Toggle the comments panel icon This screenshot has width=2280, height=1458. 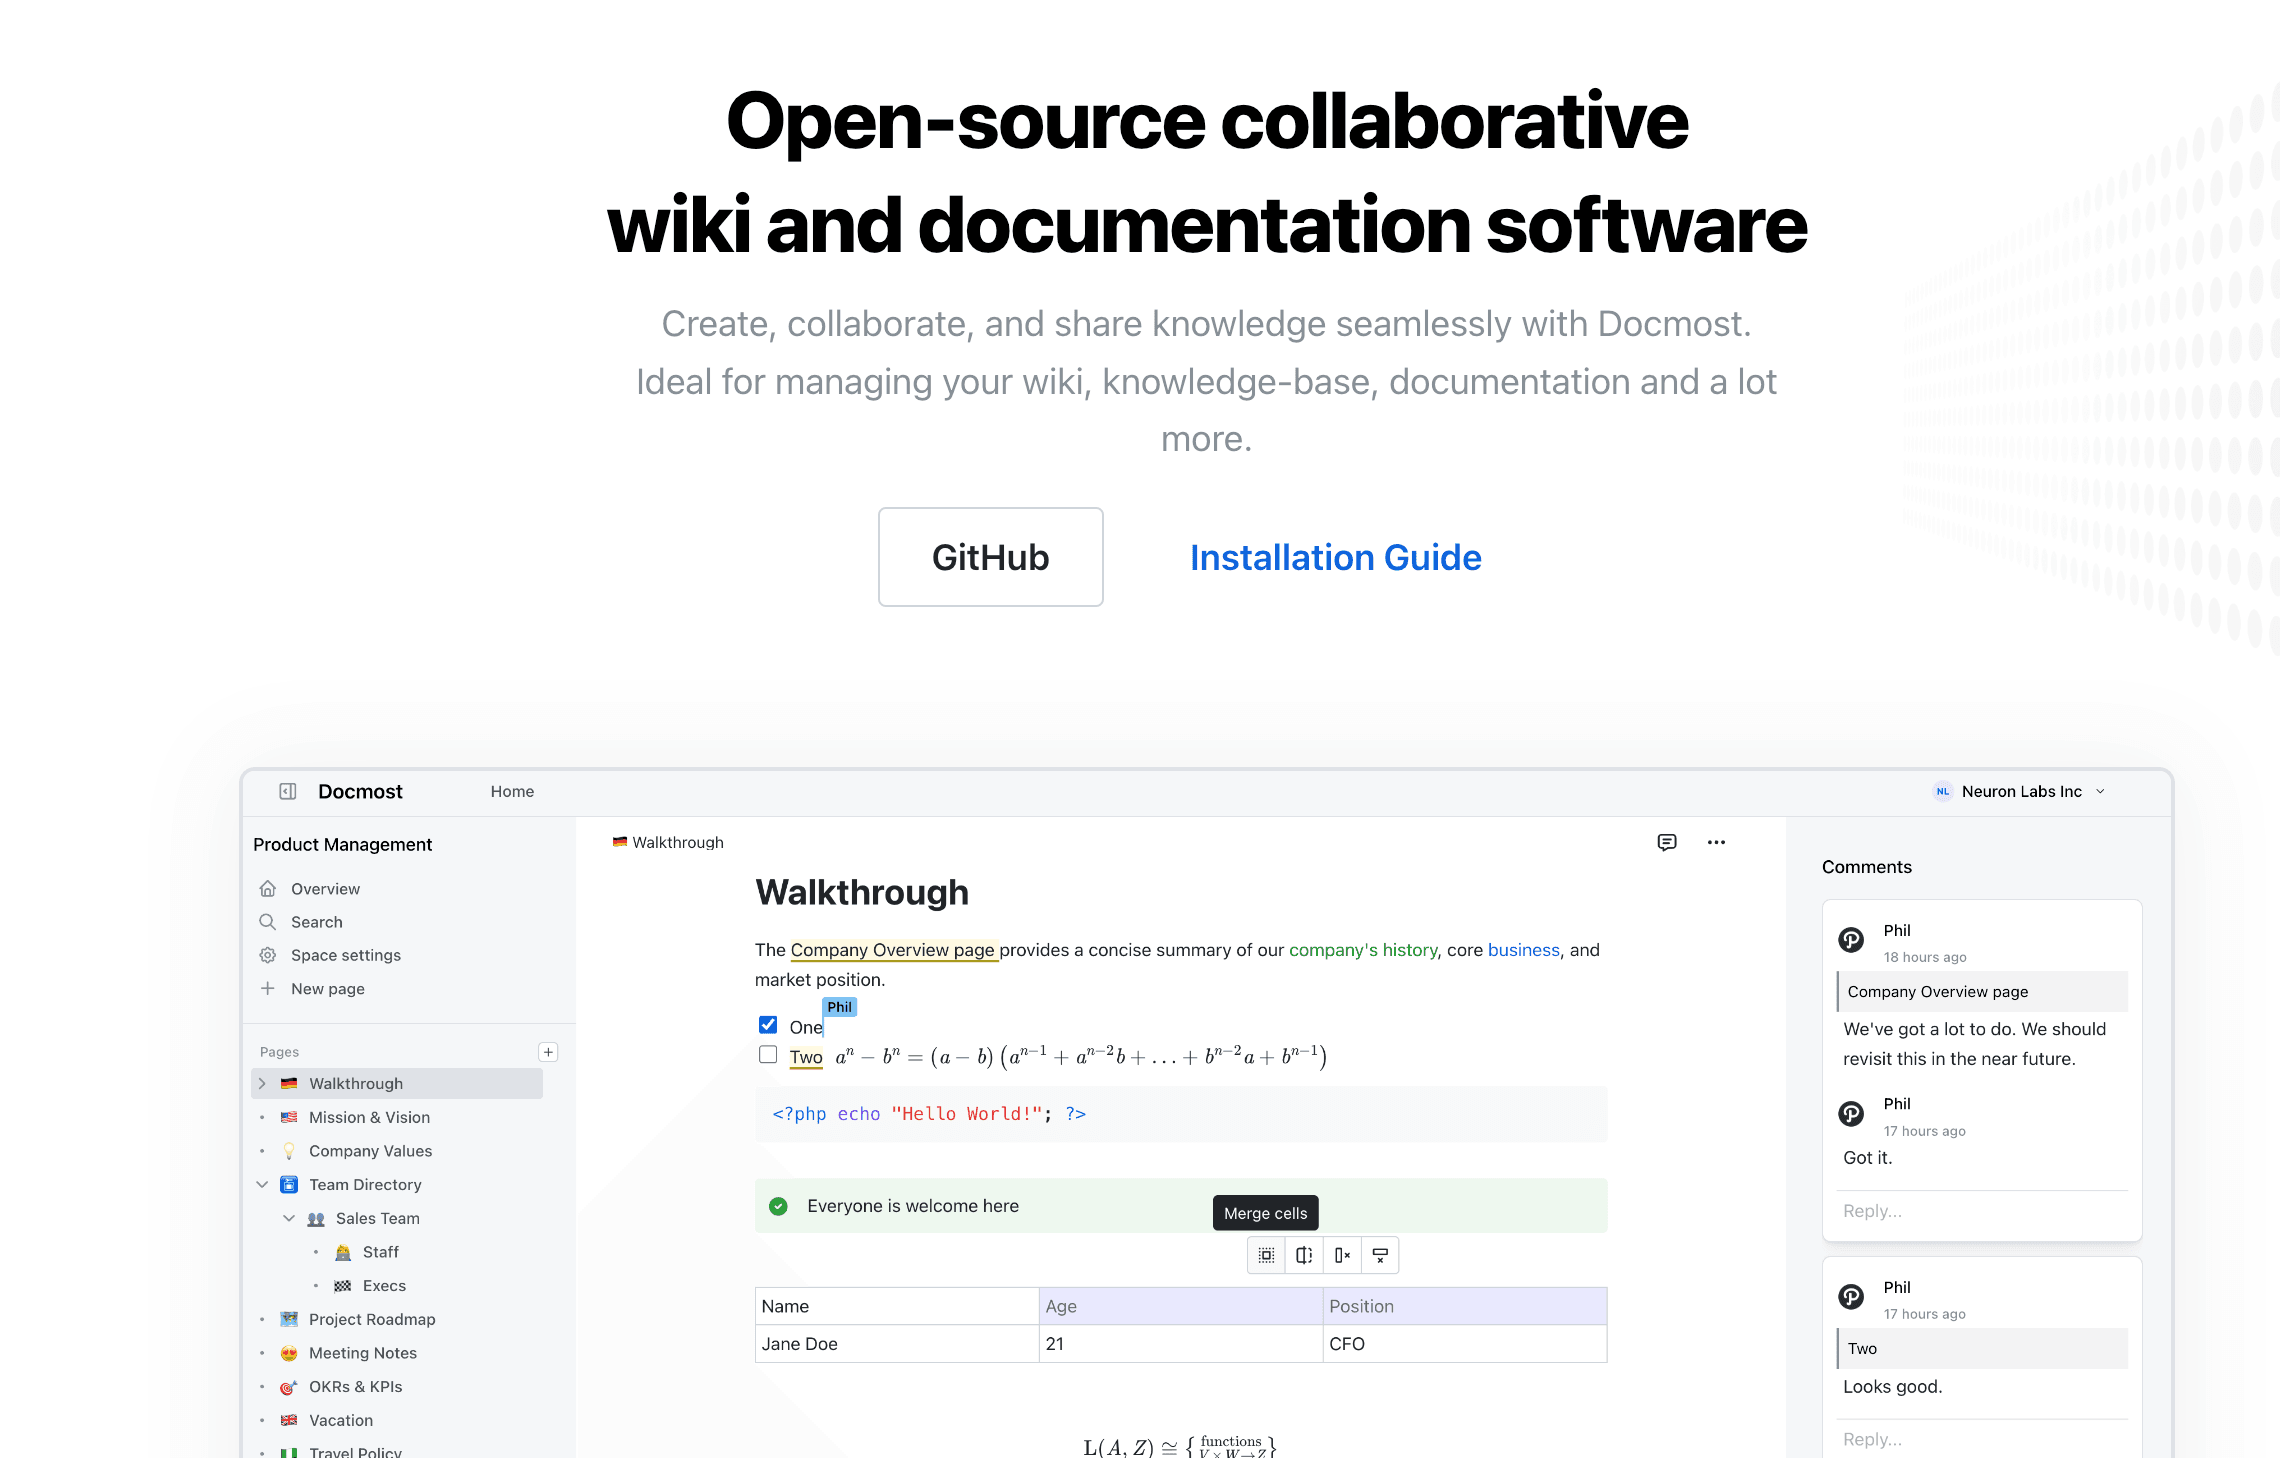[x=1667, y=842]
